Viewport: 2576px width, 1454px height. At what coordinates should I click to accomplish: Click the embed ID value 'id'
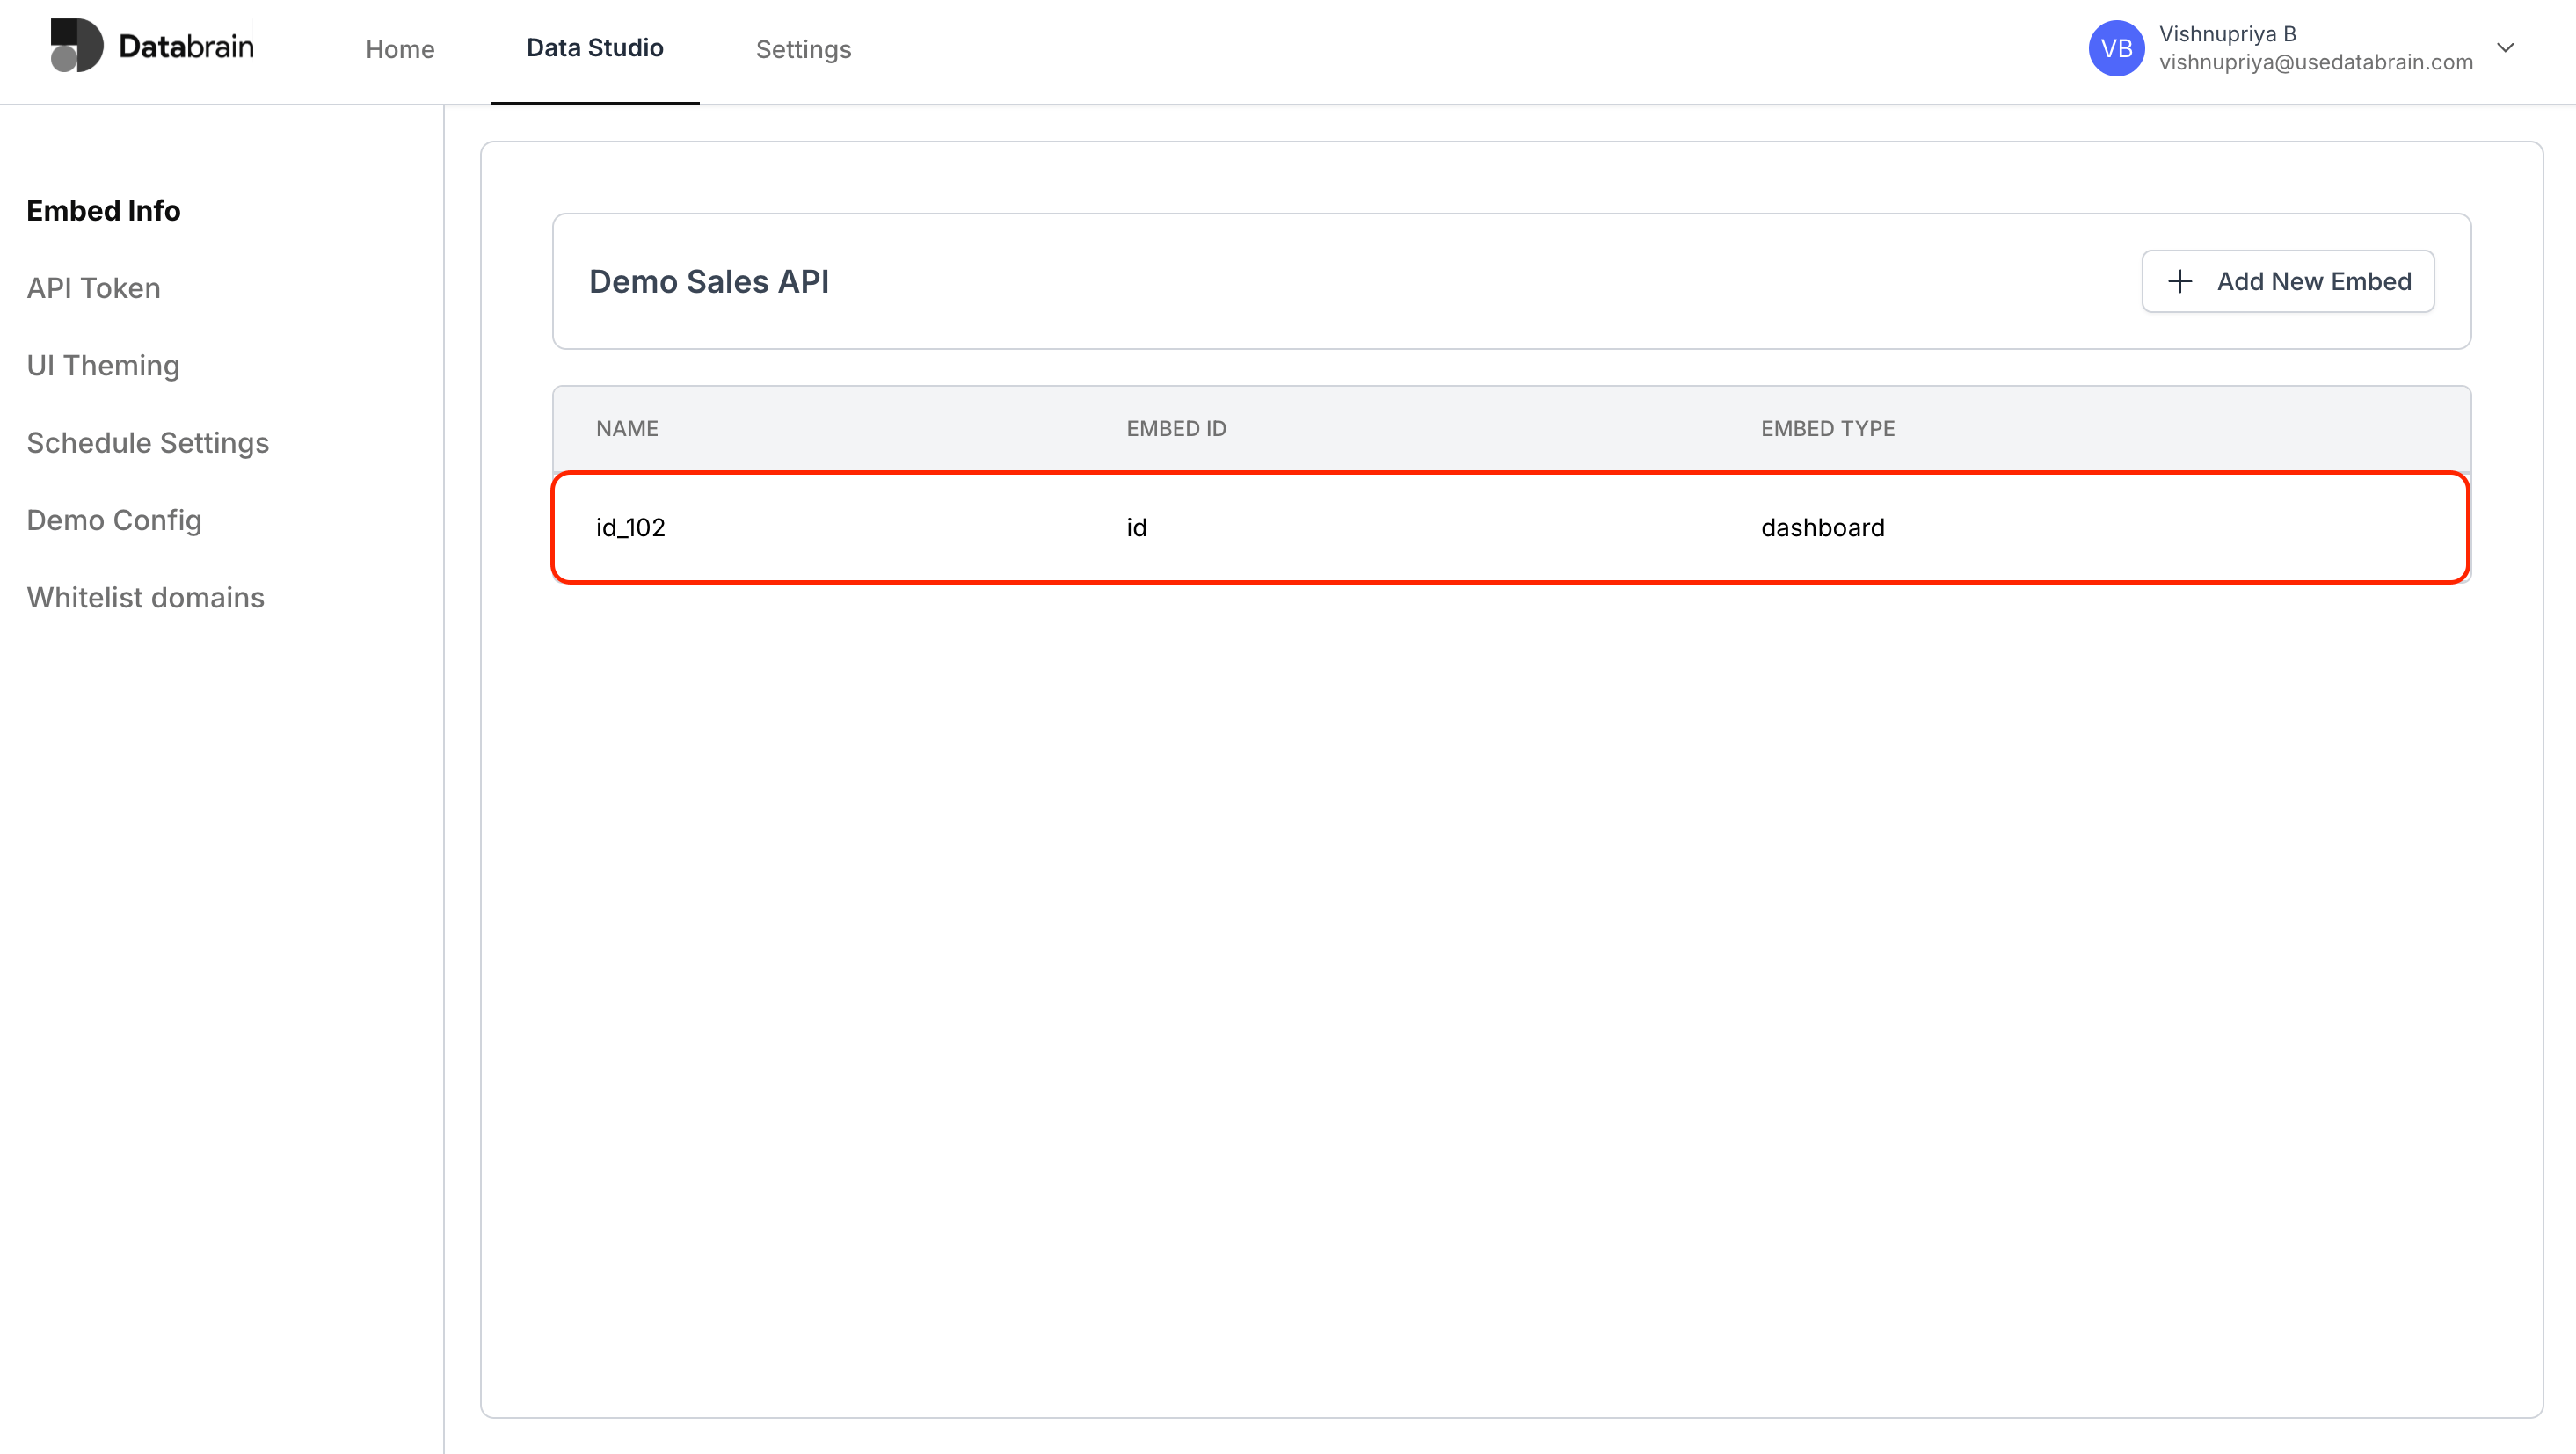click(x=1136, y=527)
